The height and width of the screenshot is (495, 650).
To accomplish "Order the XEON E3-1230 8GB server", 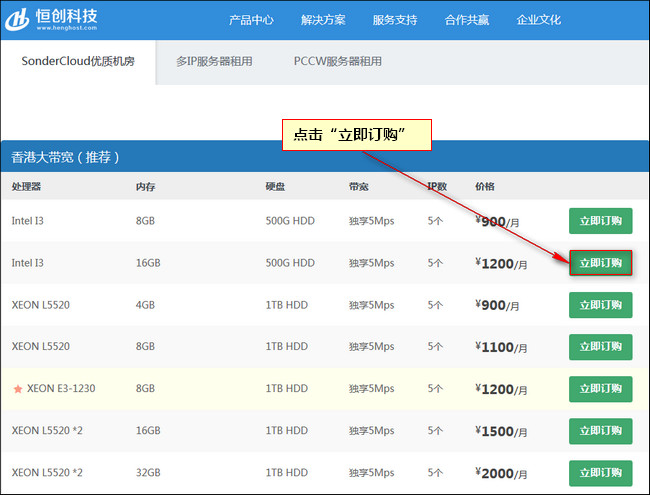I will (600, 389).
